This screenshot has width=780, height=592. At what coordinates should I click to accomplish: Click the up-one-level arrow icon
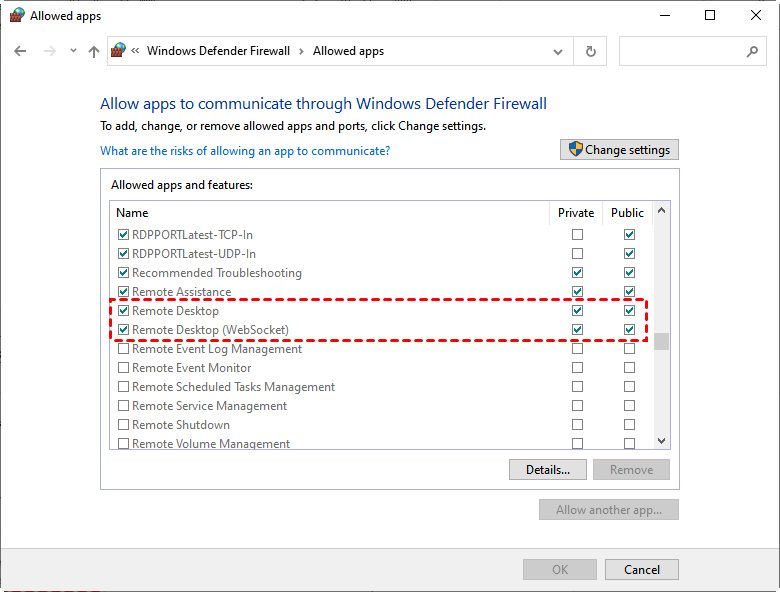pos(94,51)
